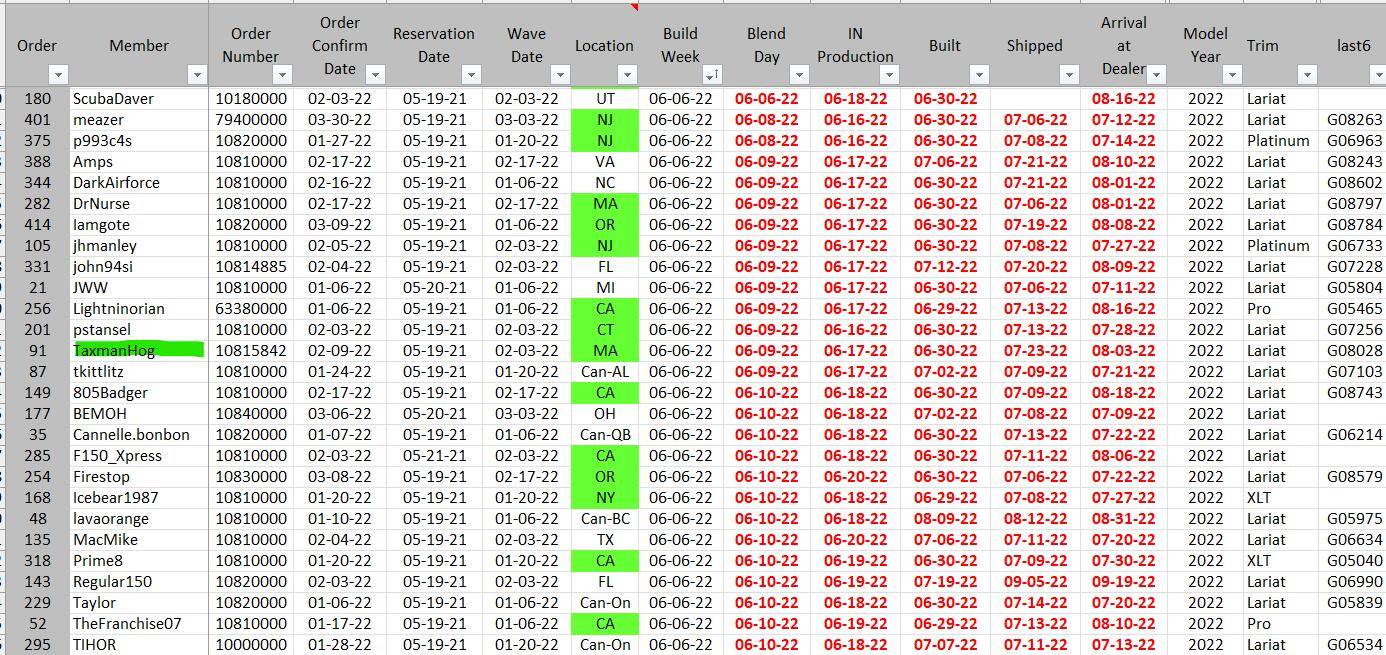This screenshot has height=655, width=1386.
Task: Expand the Wave Date filter arrow
Action: (x=560, y=75)
